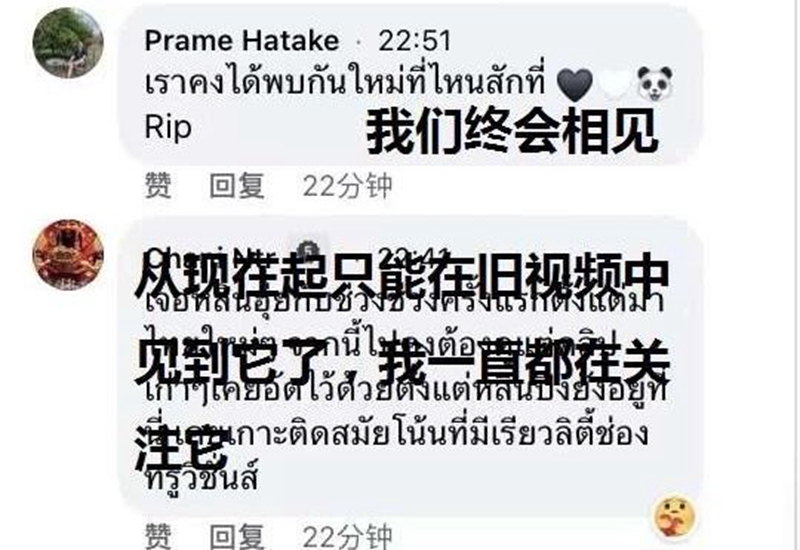Select the Thai text in Prame Hatake's comment

[x=345, y=85]
